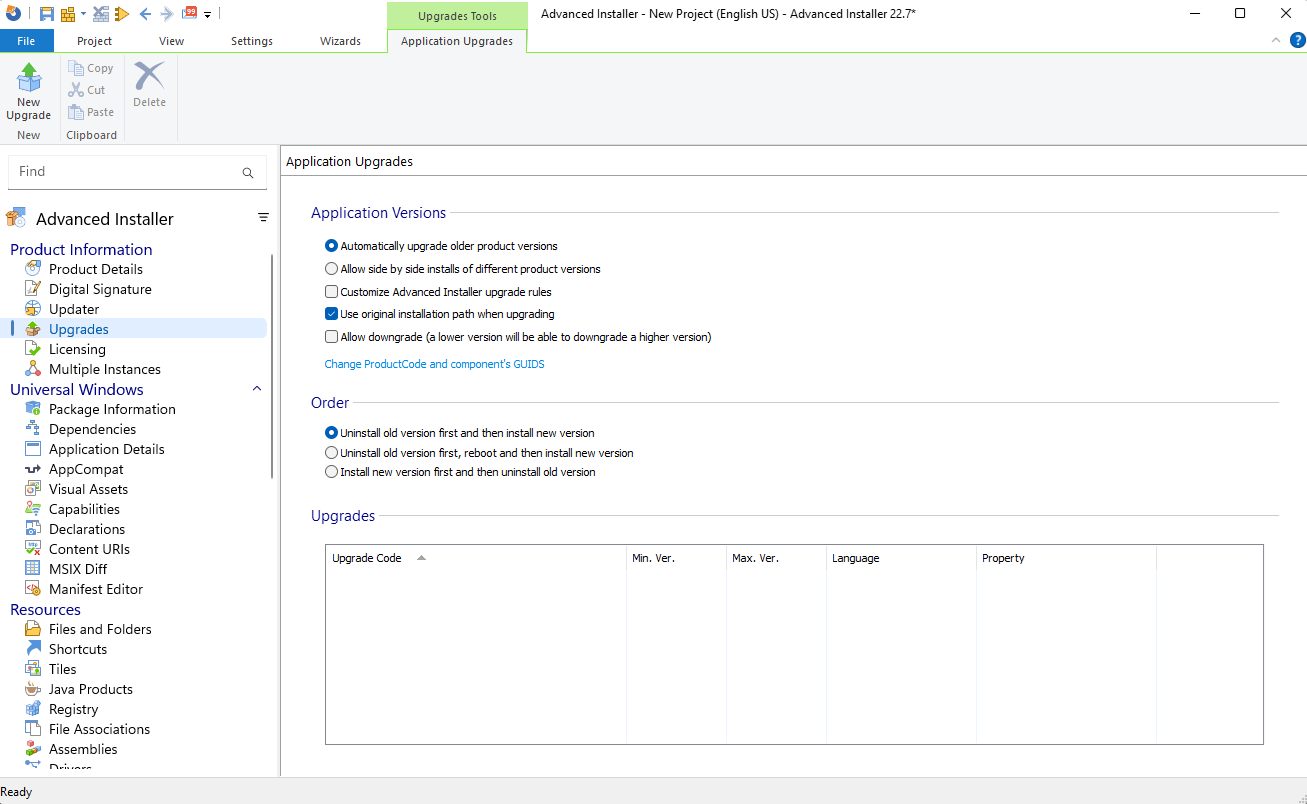Enable Customize Advanced Installer upgrade rules
The width and height of the screenshot is (1307, 804).
point(331,291)
